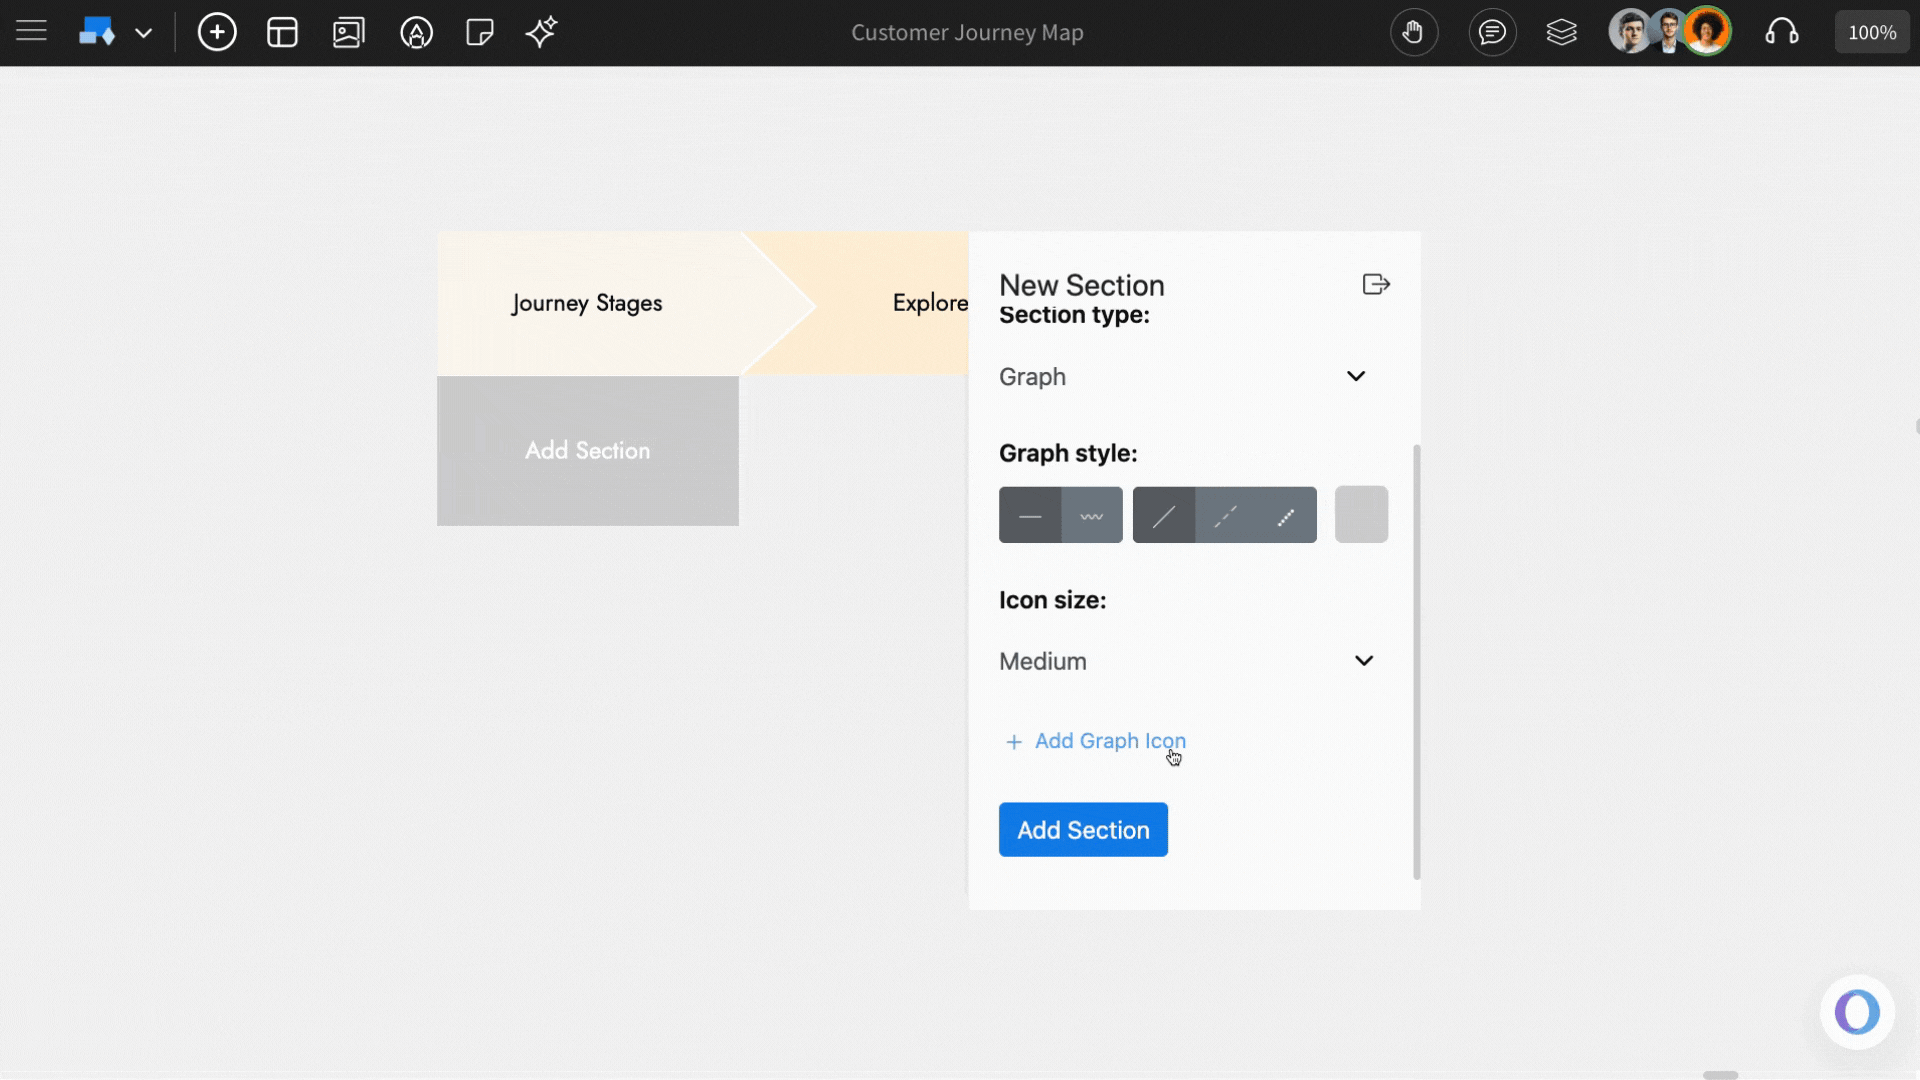1920x1080 pixels.
Task: Click the add element plus icon
Action: click(217, 32)
